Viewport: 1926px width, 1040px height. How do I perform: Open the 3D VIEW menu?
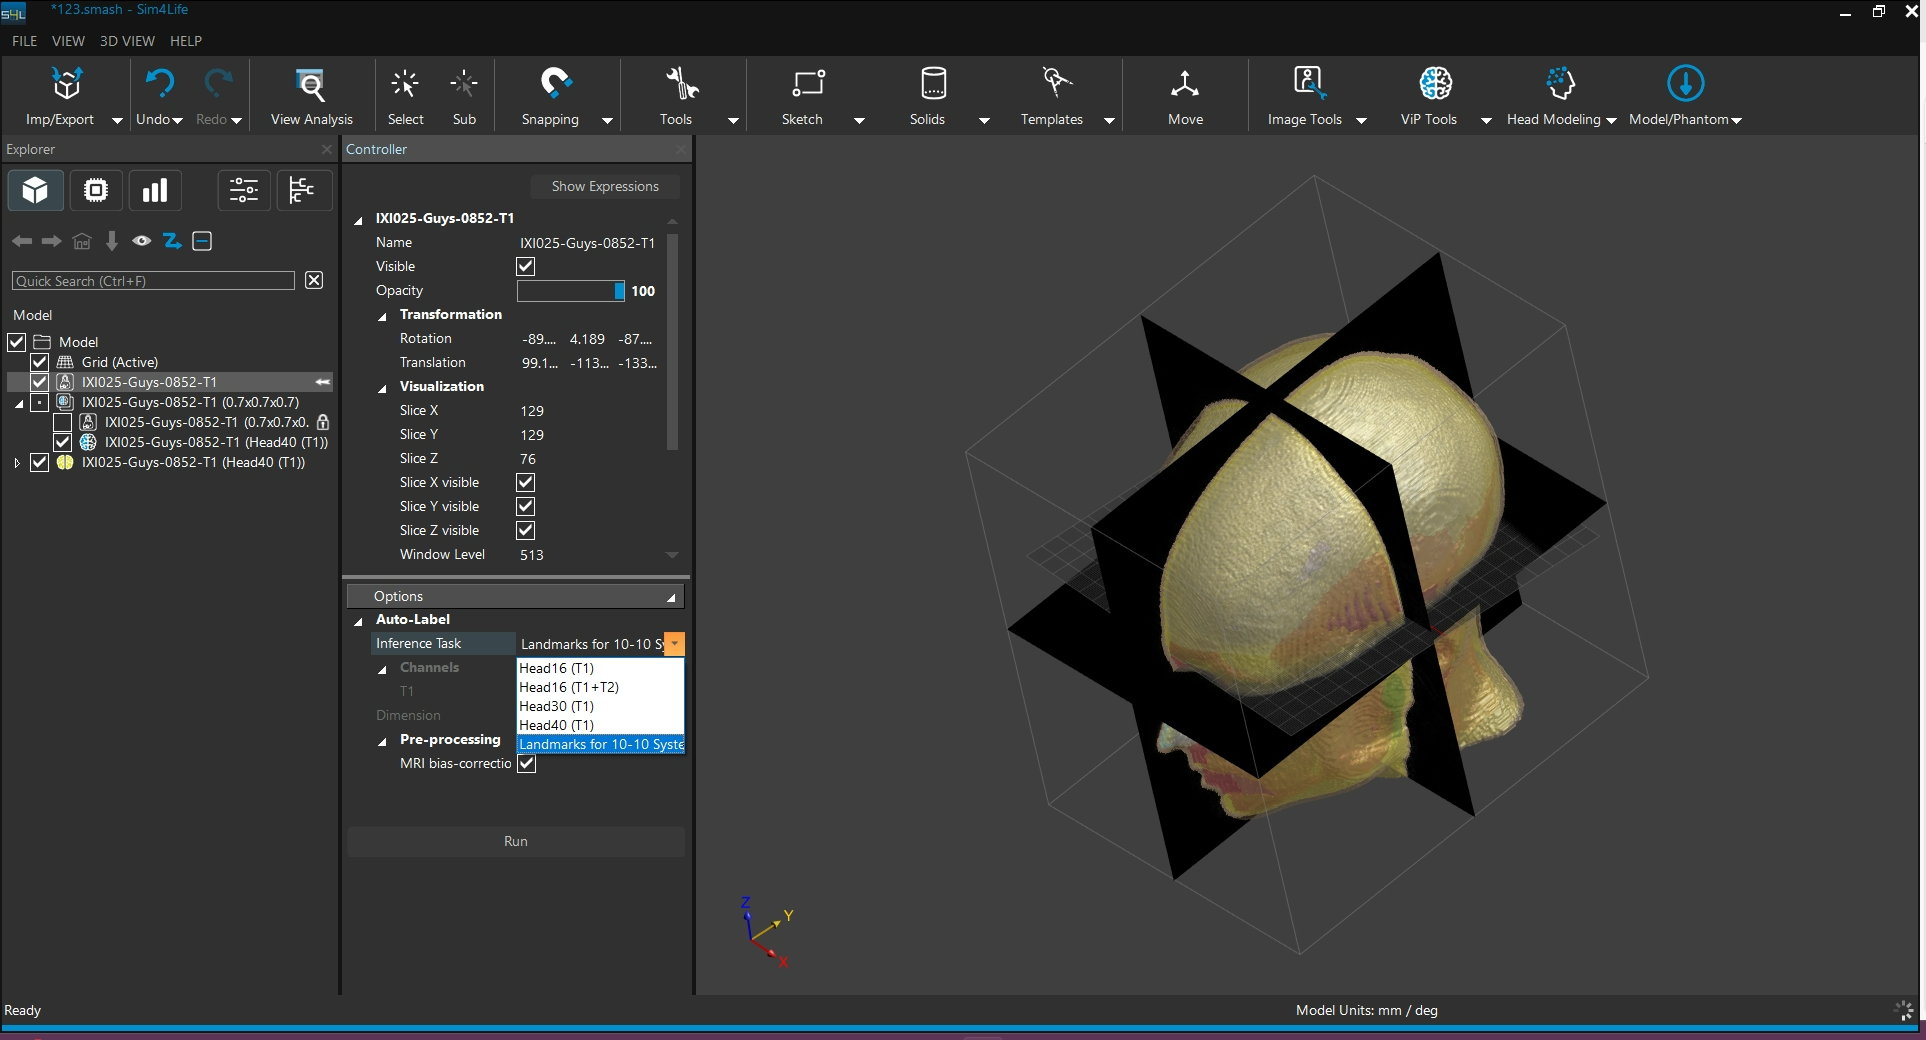tap(127, 41)
